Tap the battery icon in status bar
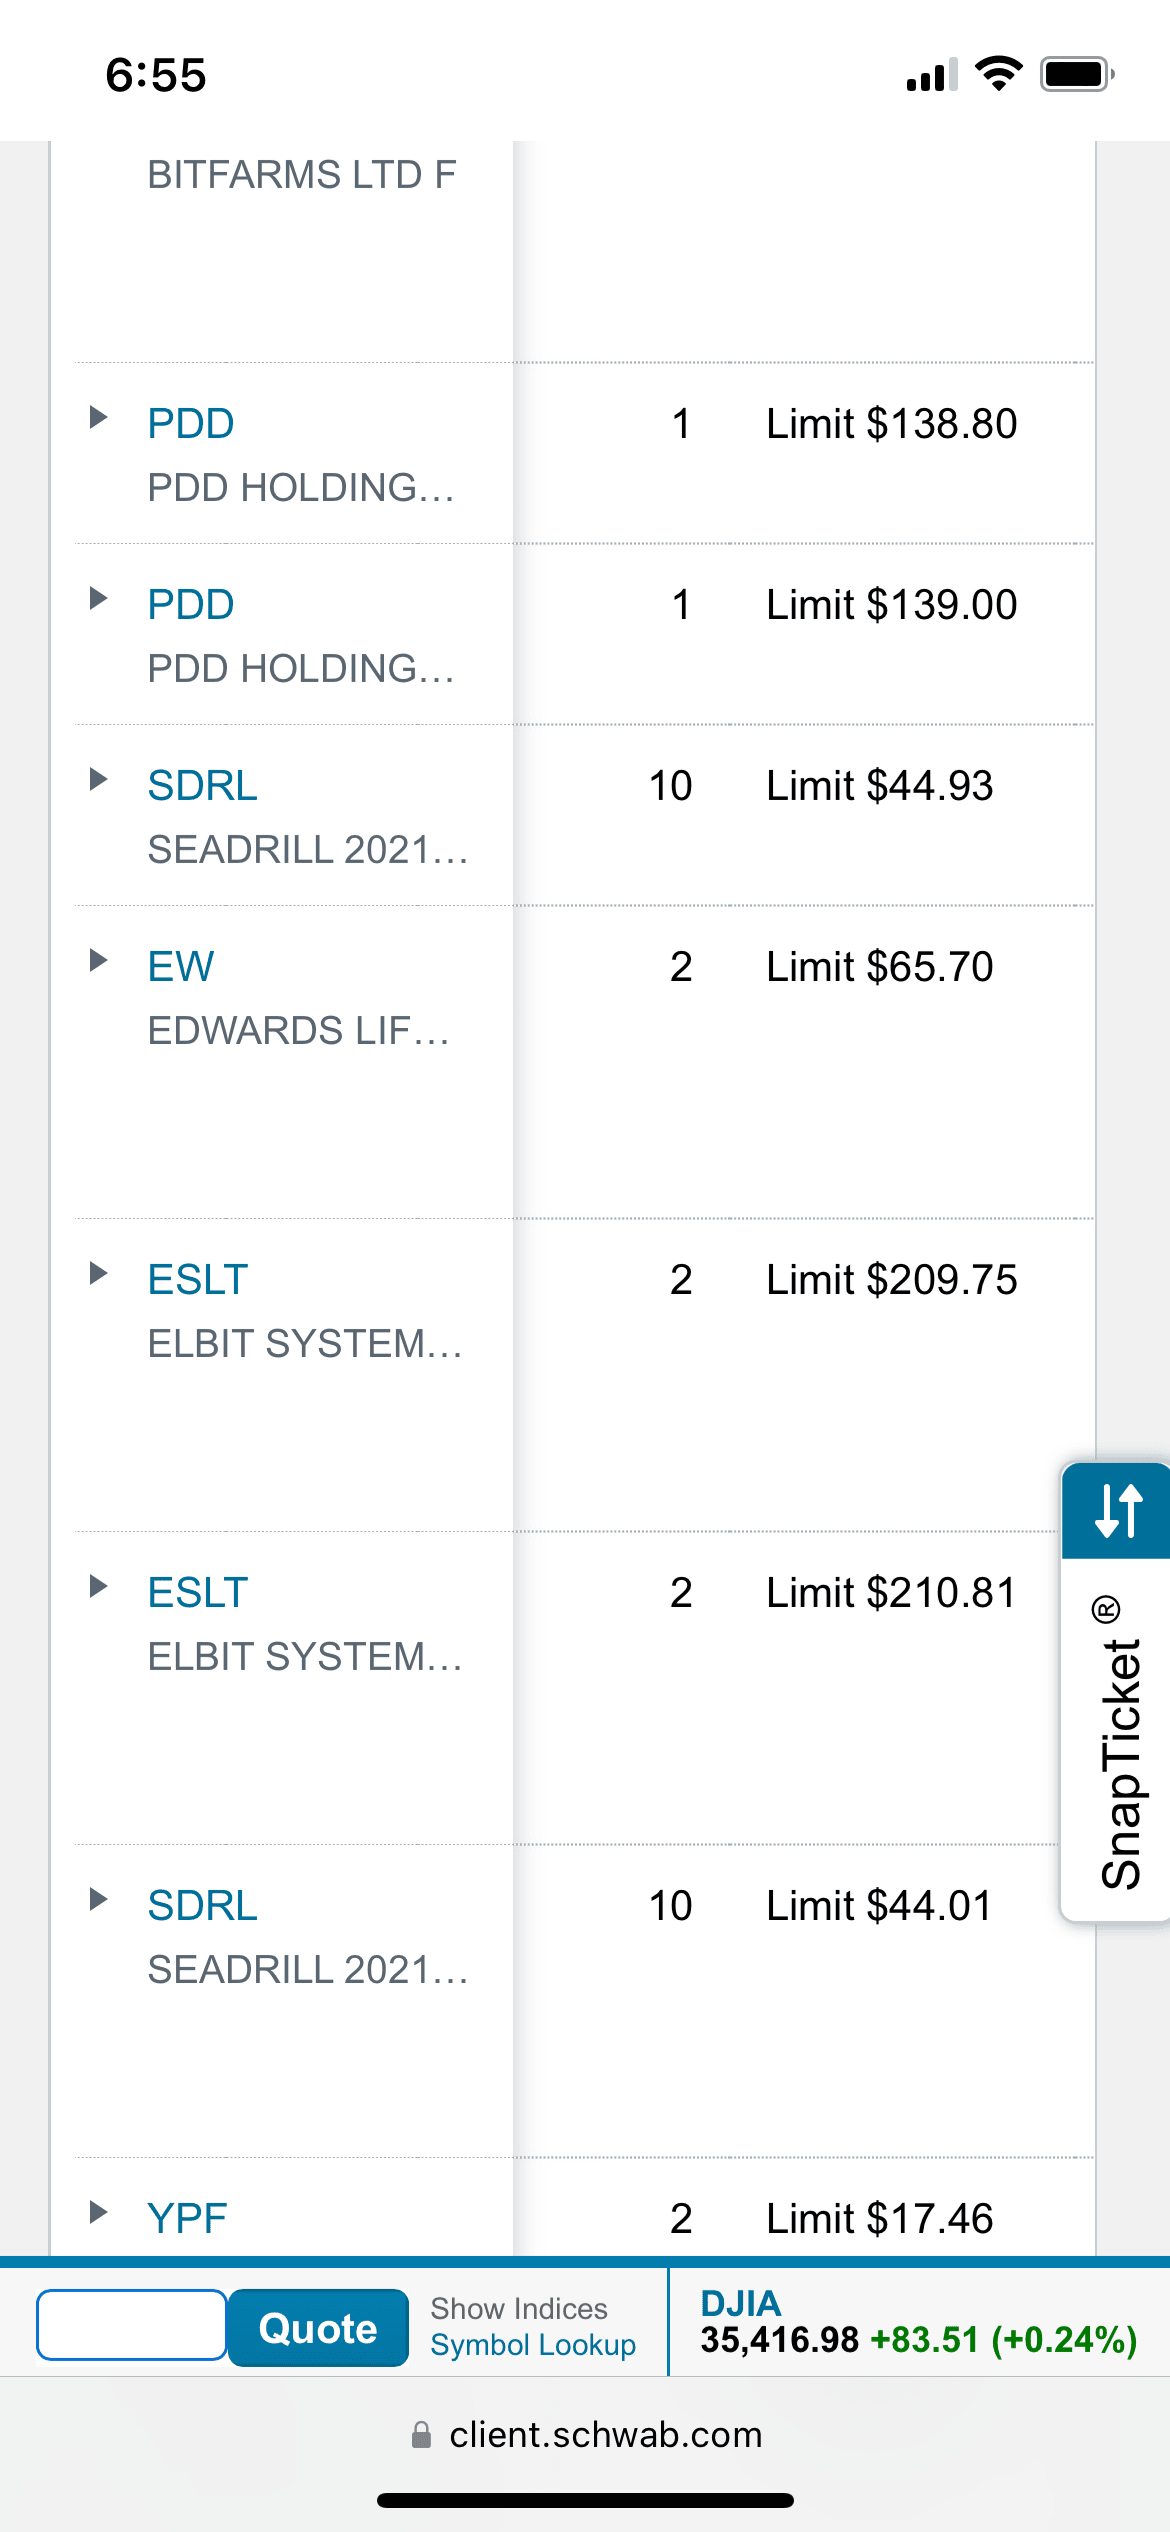Viewport: 1170px width, 2532px height. click(1076, 75)
